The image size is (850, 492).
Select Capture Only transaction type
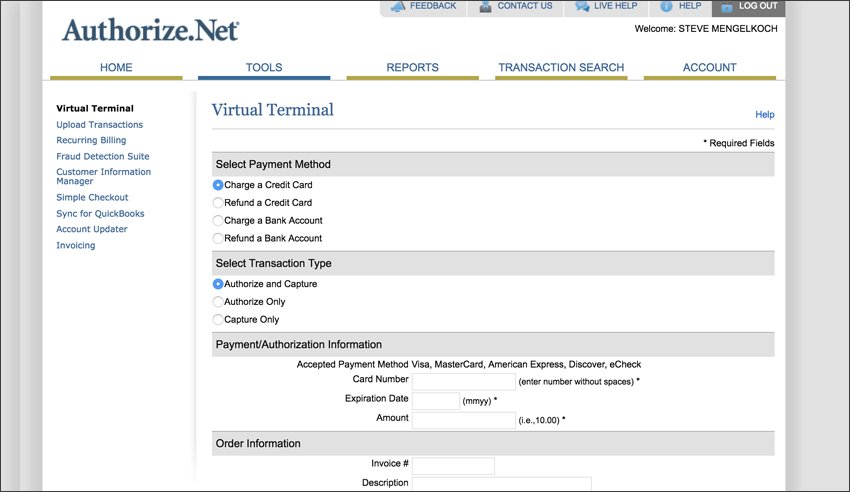pyautogui.click(x=218, y=320)
